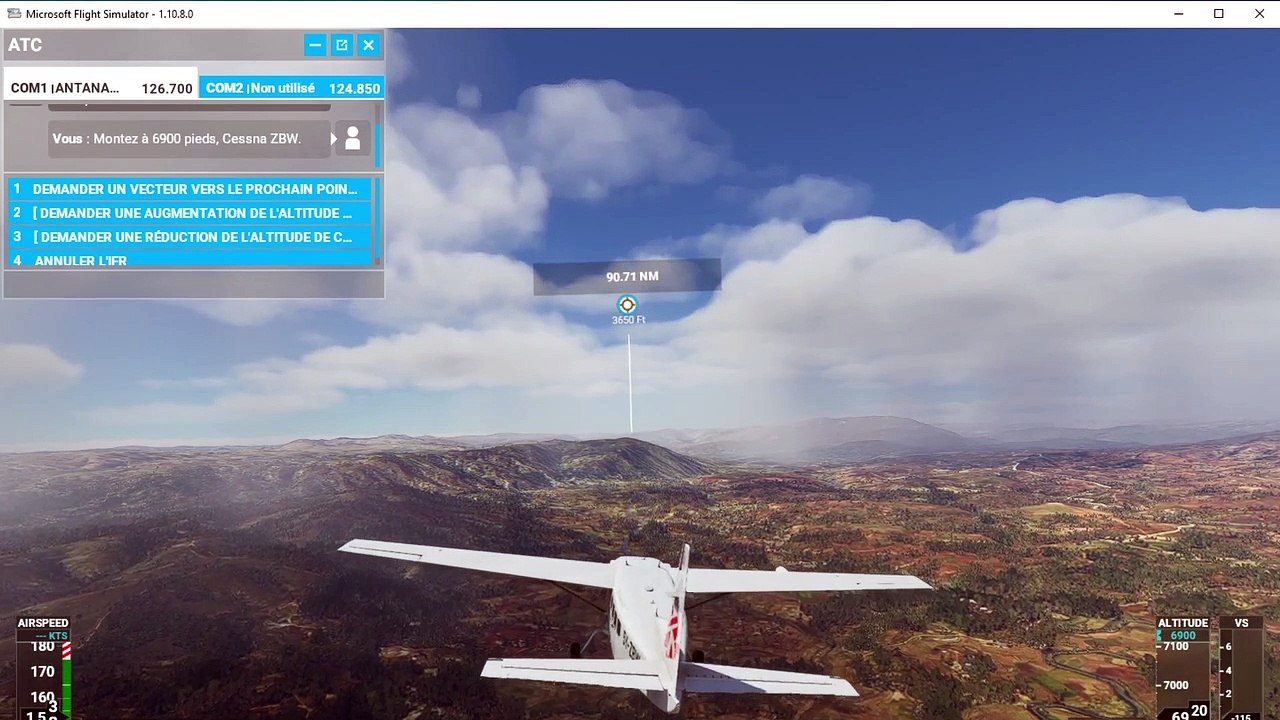This screenshot has height=720, width=1280.
Task: Choose option 1 Demander un vecteur vers le prochain point
Action: [190, 189]
